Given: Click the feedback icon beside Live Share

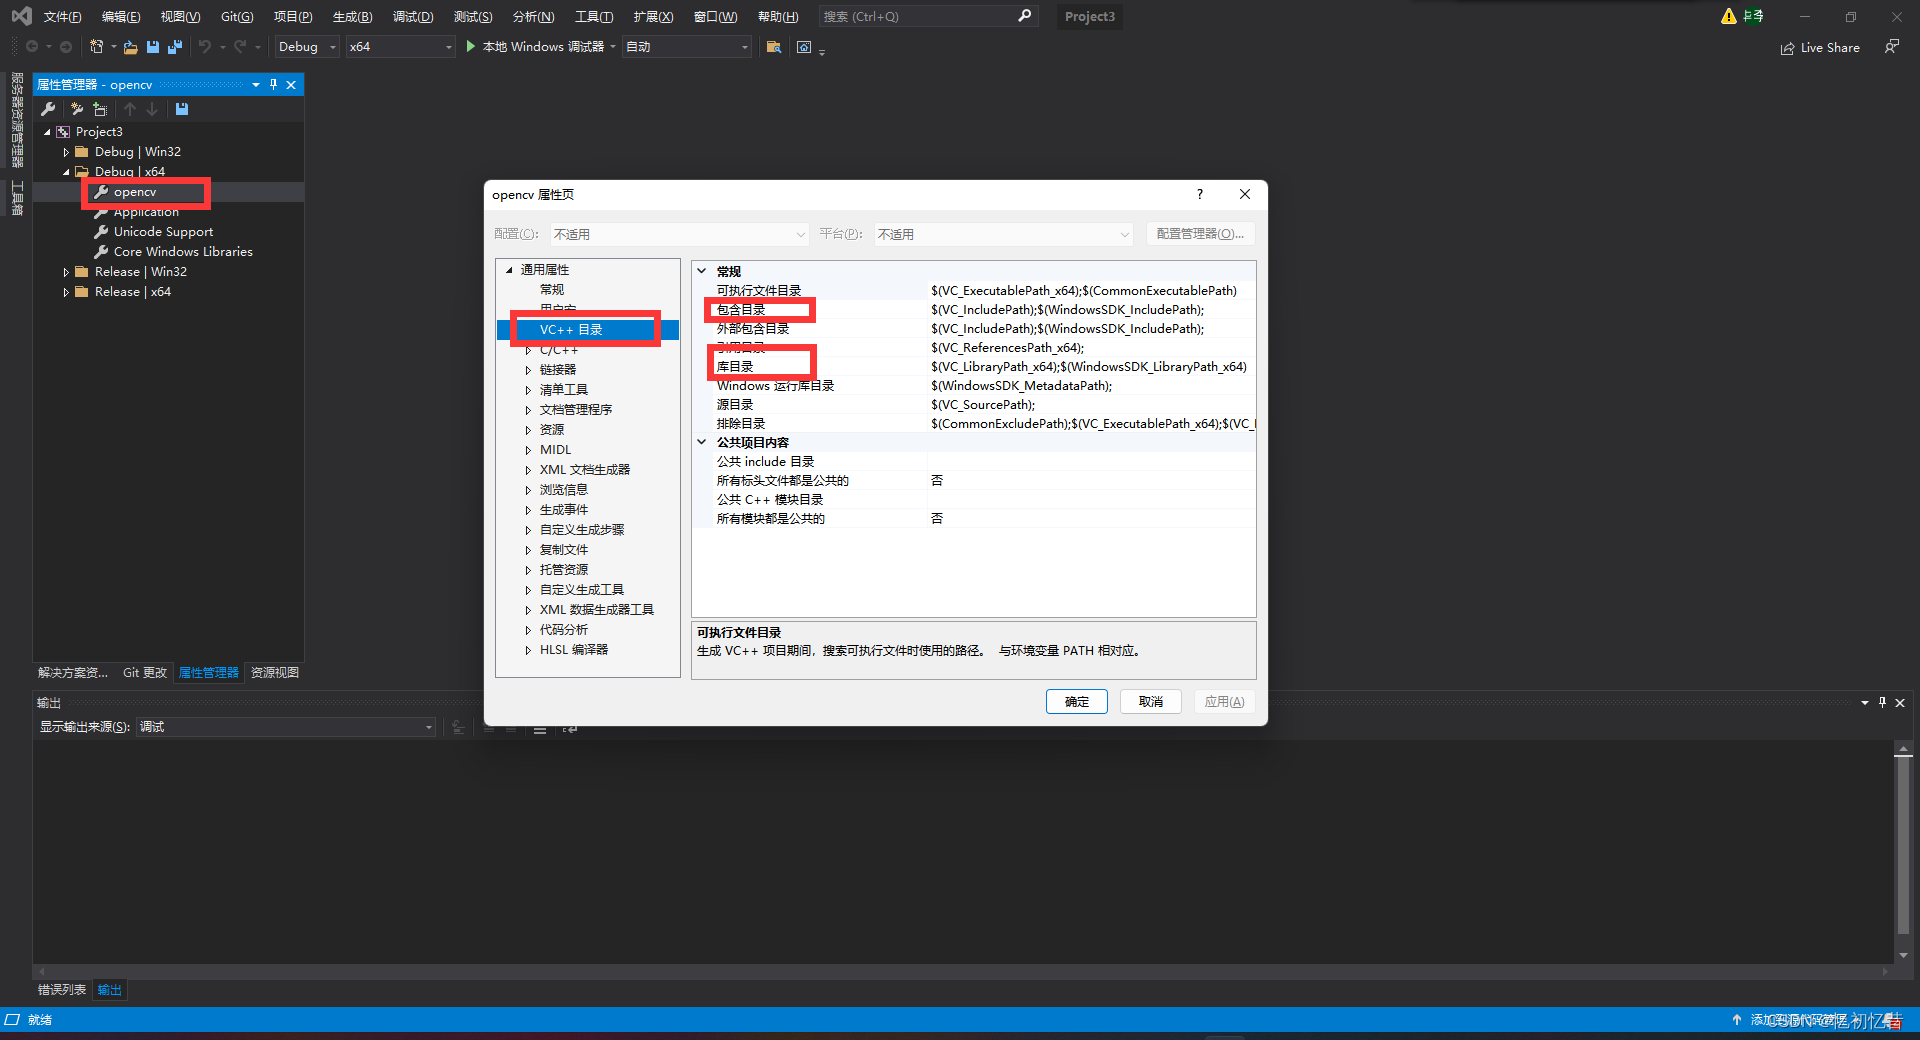Looking at the screenshot, I should coord(1891,47).
